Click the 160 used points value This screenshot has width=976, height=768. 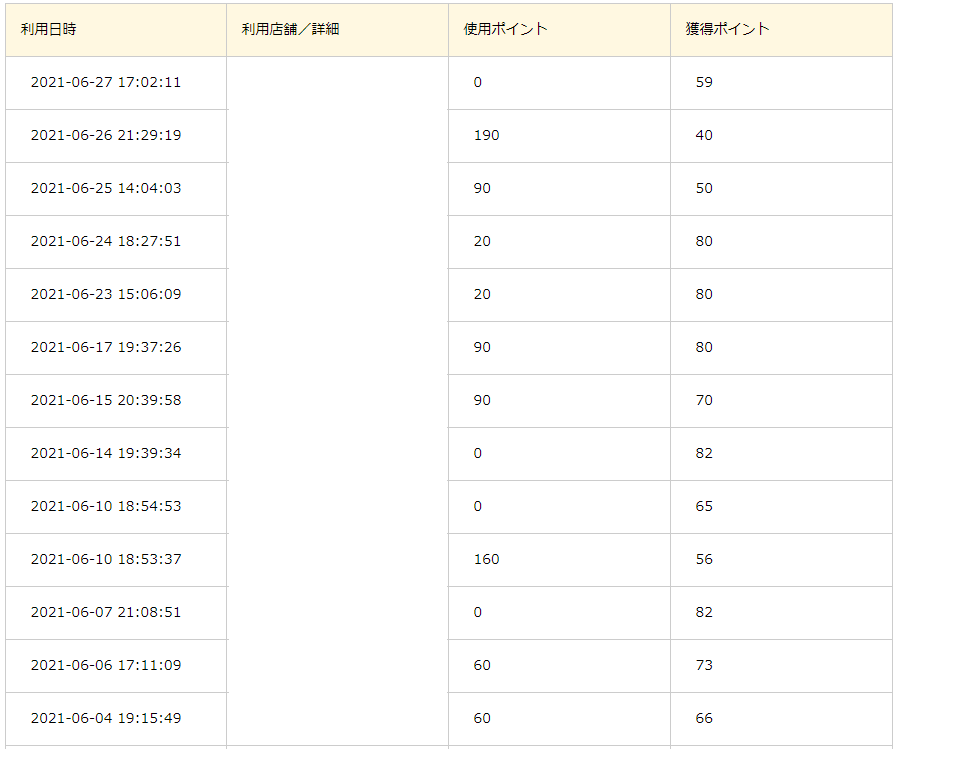pos(486,559)
